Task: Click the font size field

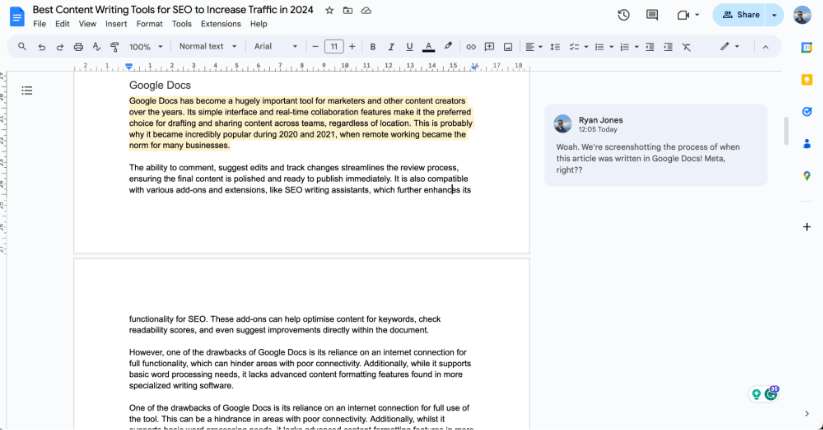Action: click(x=334, y=47)
